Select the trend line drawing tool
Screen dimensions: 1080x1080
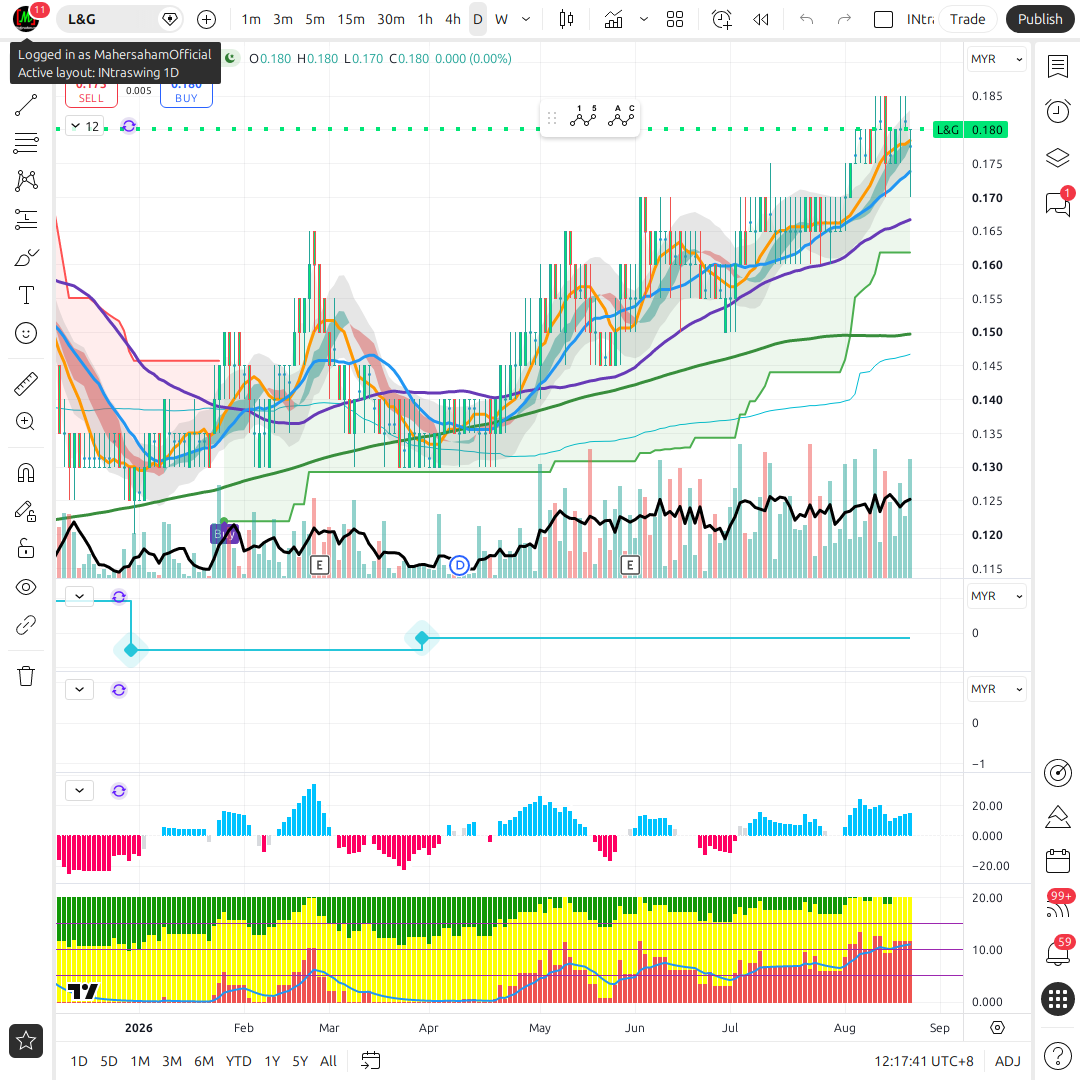click(x=26, y=105)
